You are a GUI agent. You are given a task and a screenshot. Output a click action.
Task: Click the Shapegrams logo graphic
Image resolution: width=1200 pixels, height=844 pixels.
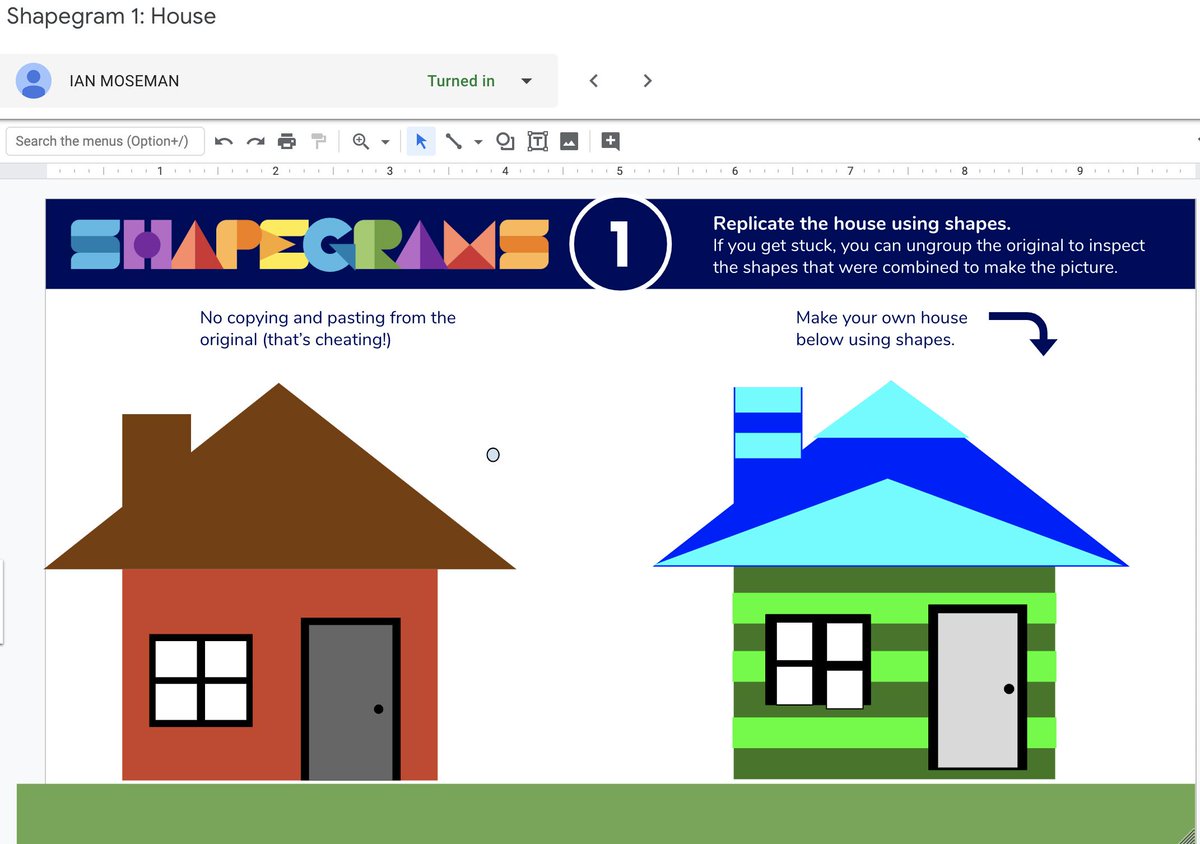[310, 244]
